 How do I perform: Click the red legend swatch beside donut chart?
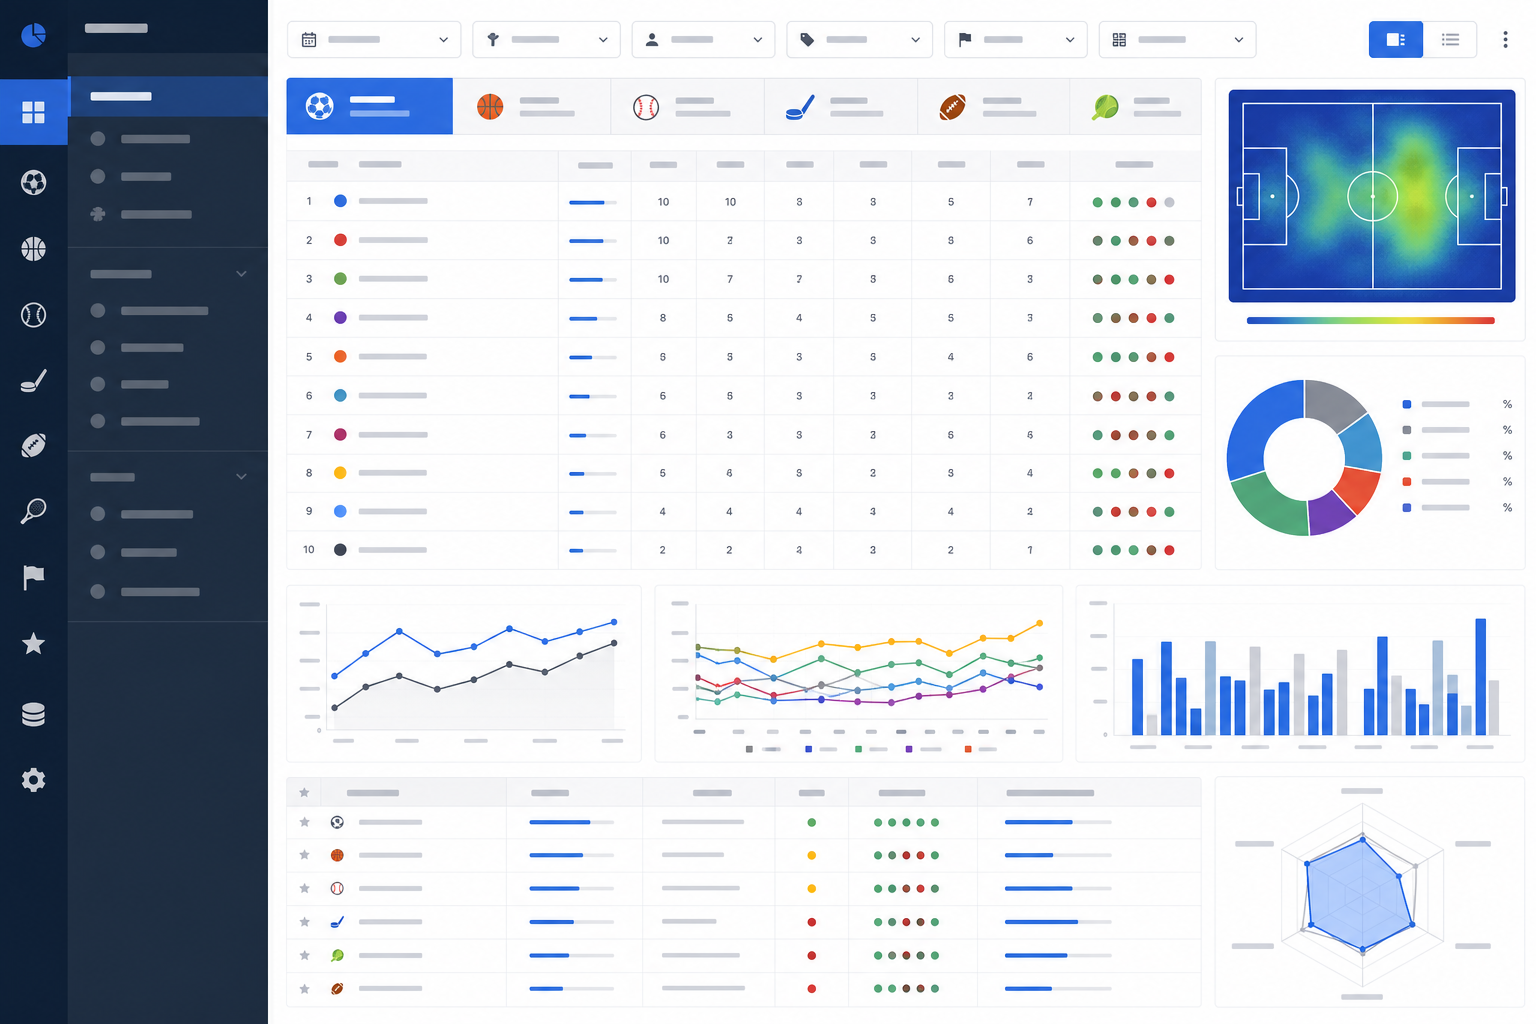pos(1407,482)
